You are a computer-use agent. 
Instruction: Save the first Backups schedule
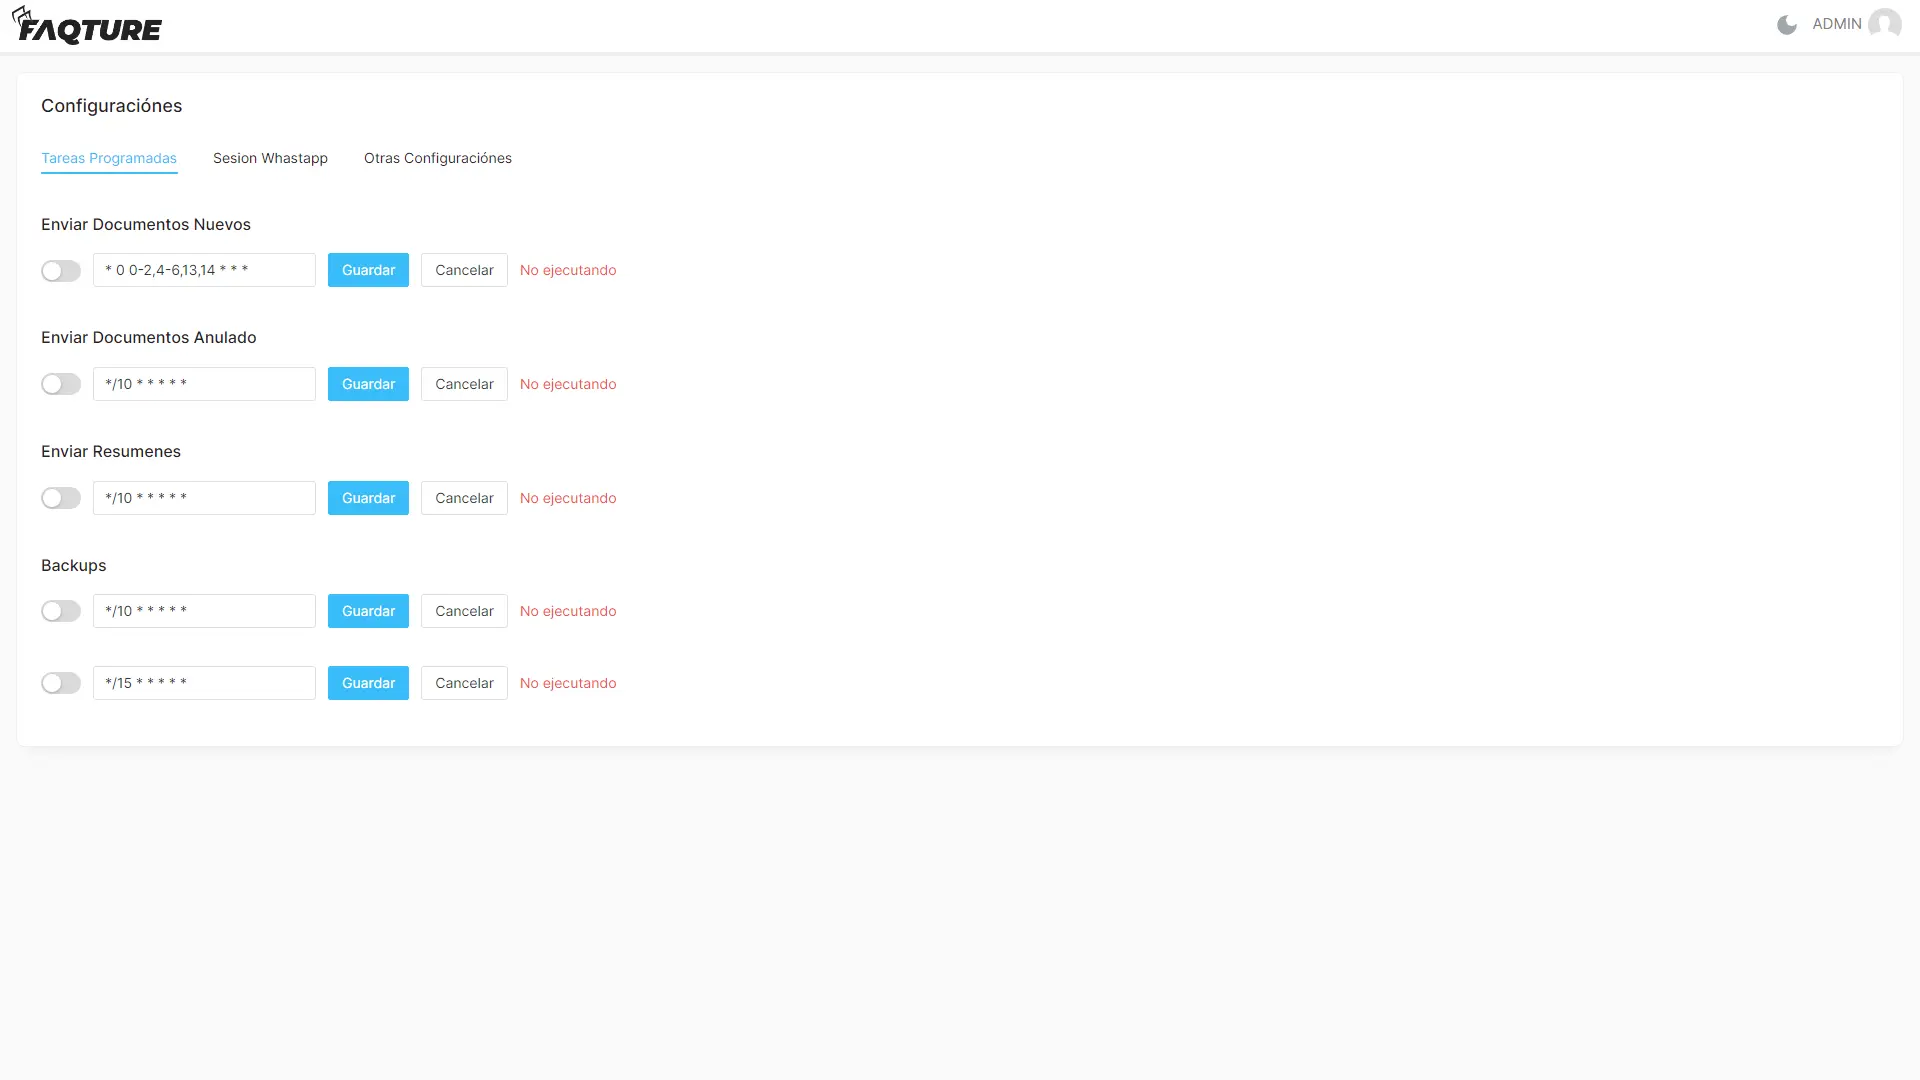pyautogui.click(x=368, y=611)
